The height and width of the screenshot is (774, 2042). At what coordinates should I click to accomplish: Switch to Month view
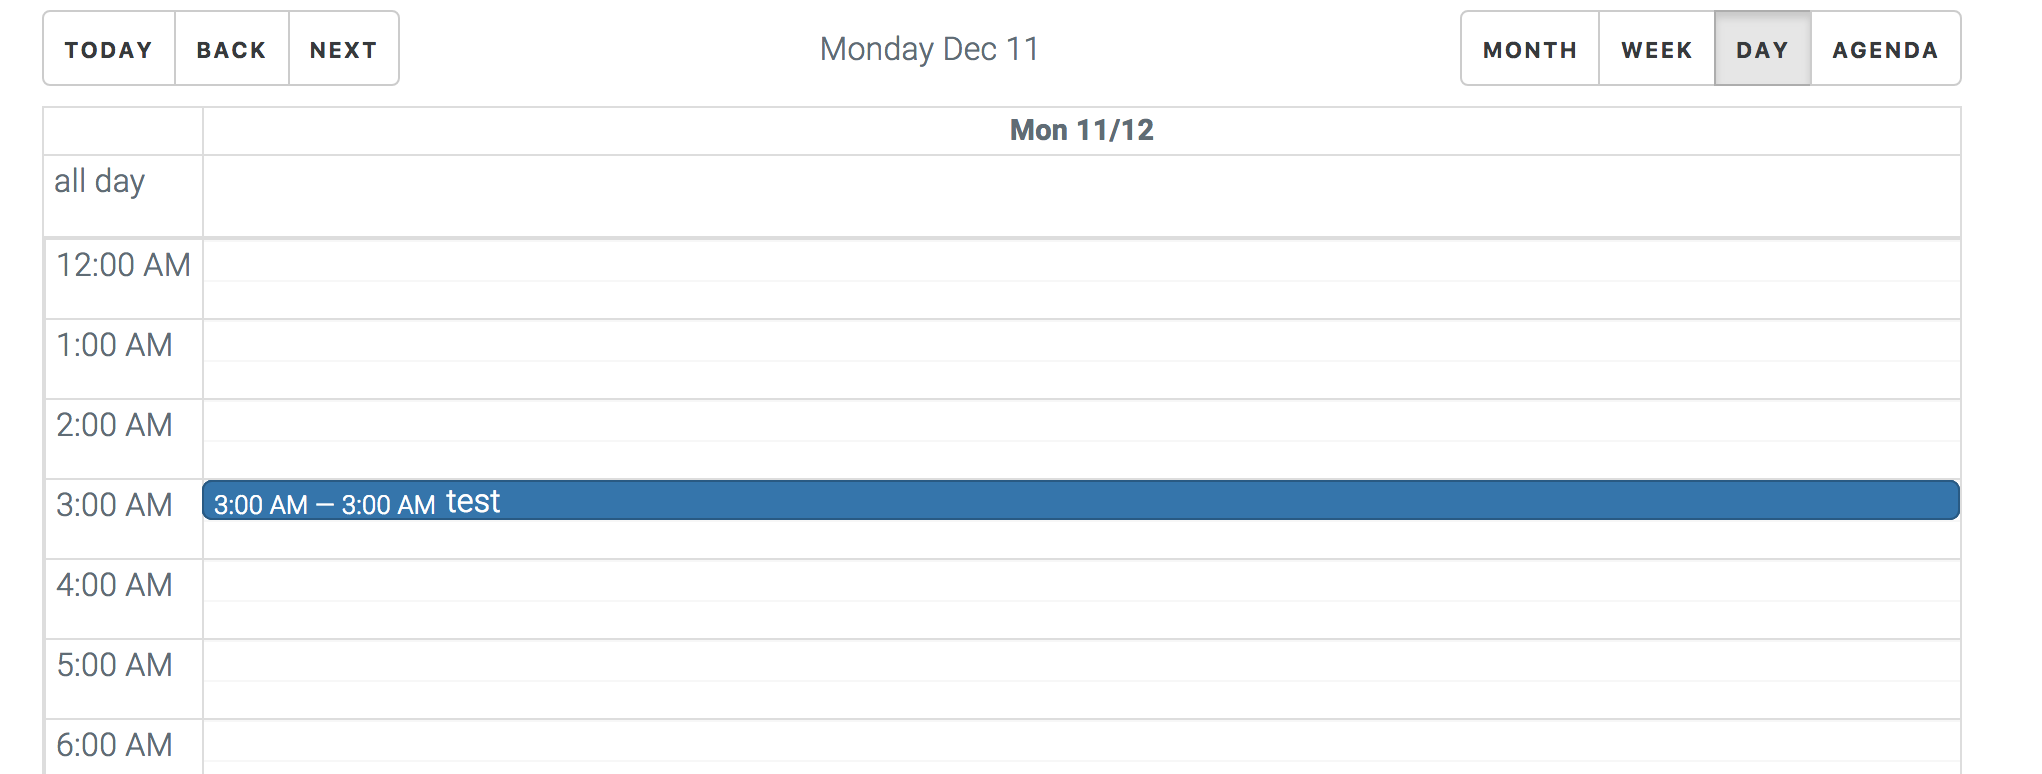click(1529, 48)
